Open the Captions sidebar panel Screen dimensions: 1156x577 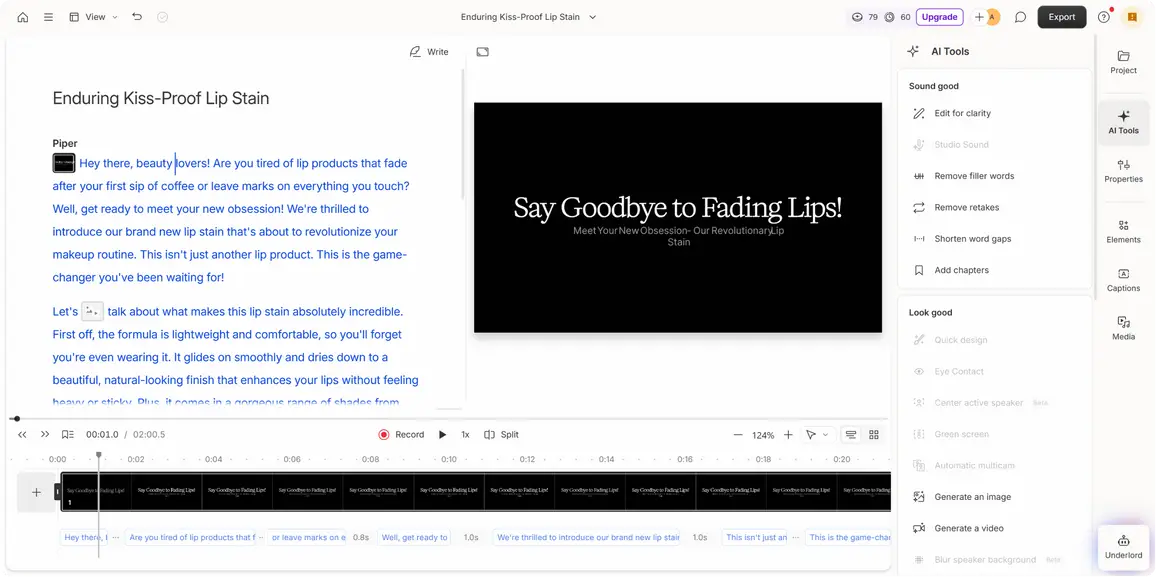(1123, 280)
